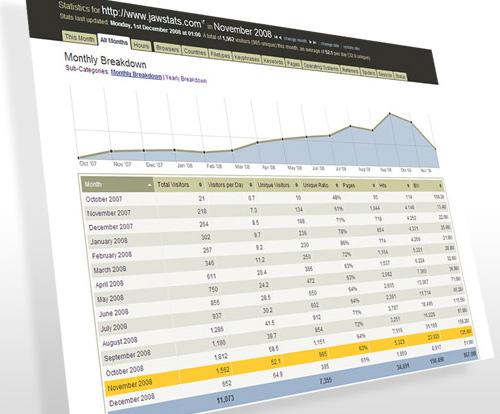Image resolution: width=500 pixels, height=414 pixels.
Task: Switch to the Pages tab
Action: point(293,63)
